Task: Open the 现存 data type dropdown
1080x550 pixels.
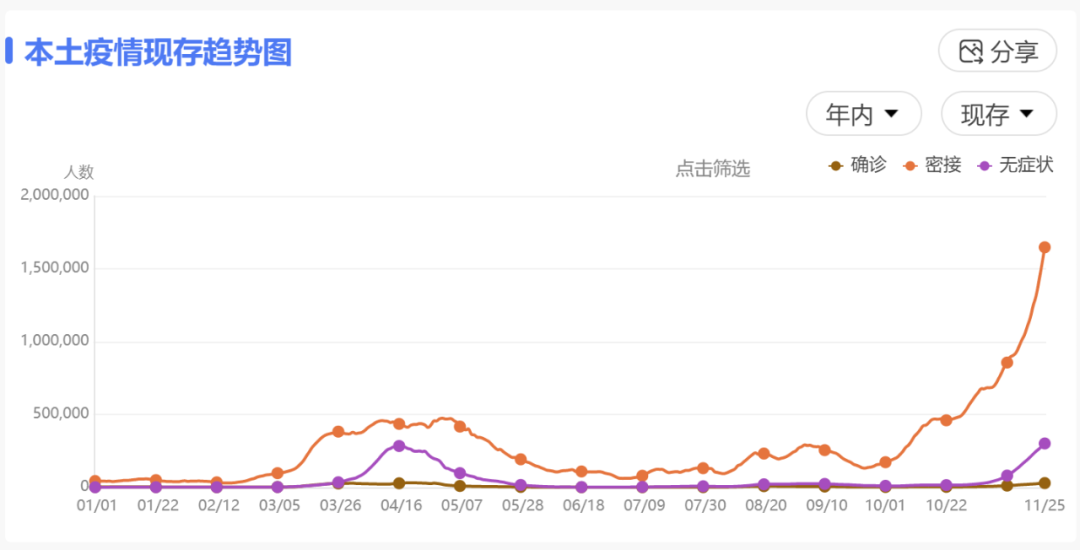Action: (998, 114)
